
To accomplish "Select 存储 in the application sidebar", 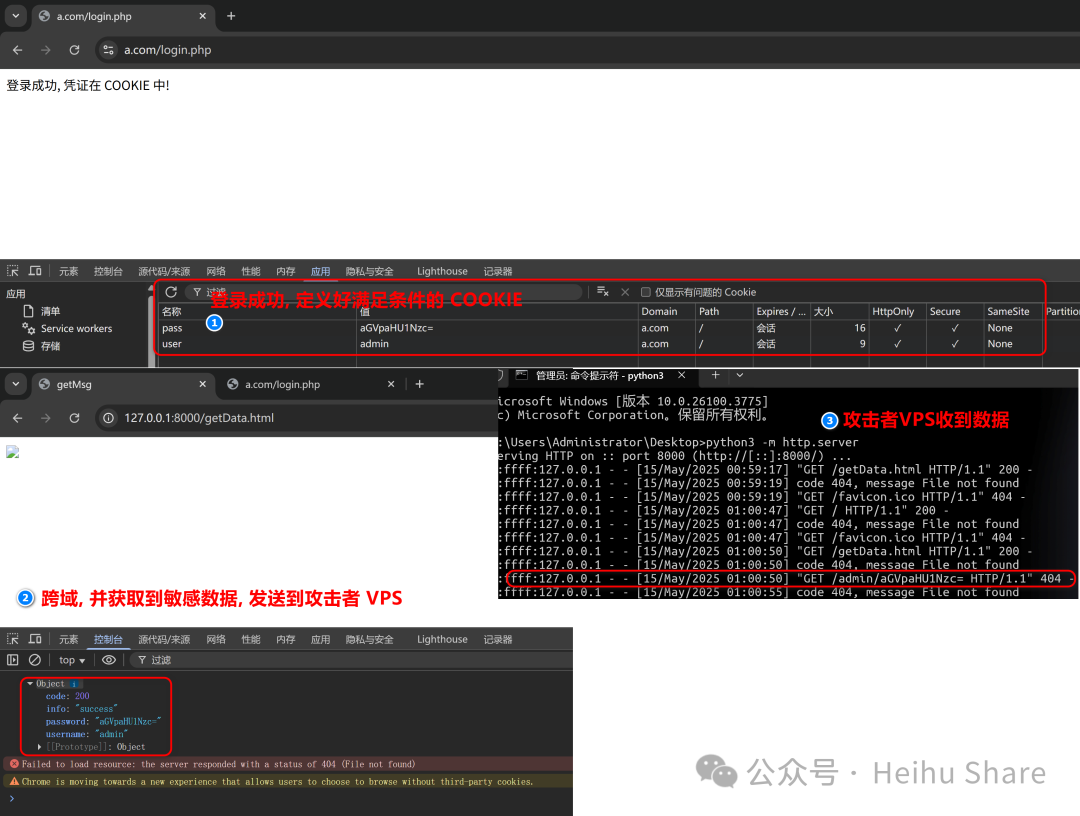I will tap(42, 346).
